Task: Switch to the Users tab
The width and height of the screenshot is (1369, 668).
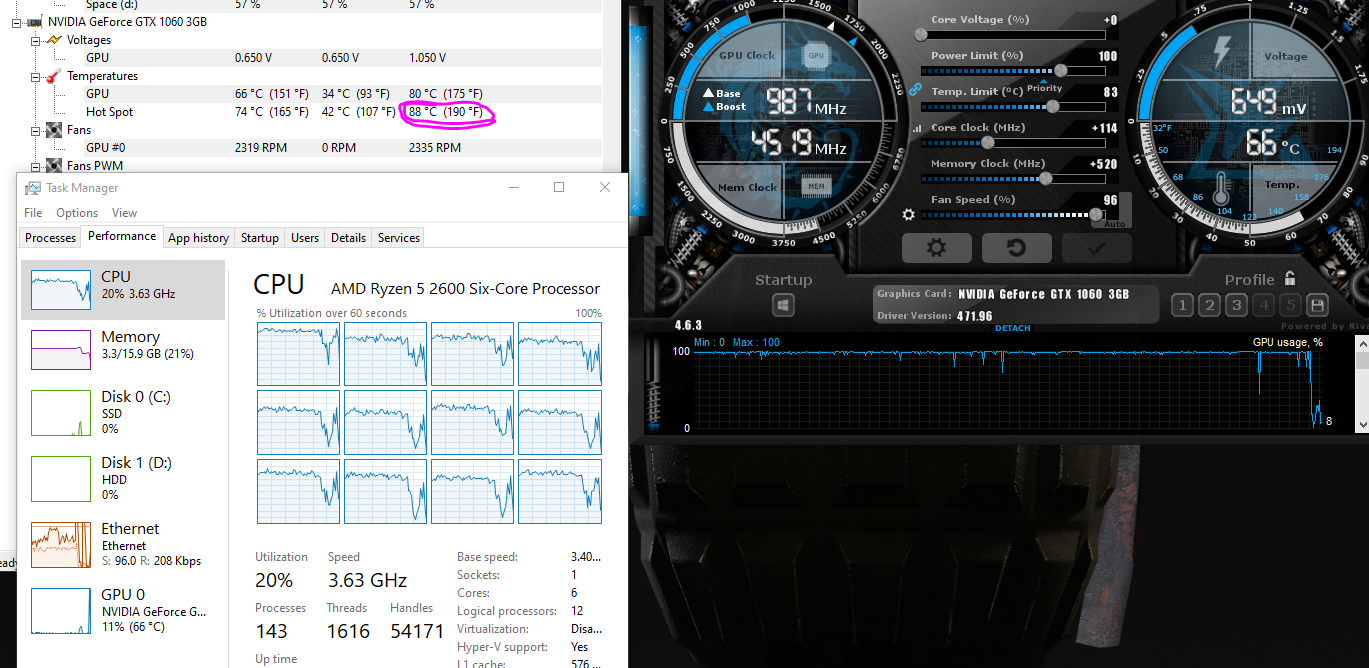Action: click(305, 237)
